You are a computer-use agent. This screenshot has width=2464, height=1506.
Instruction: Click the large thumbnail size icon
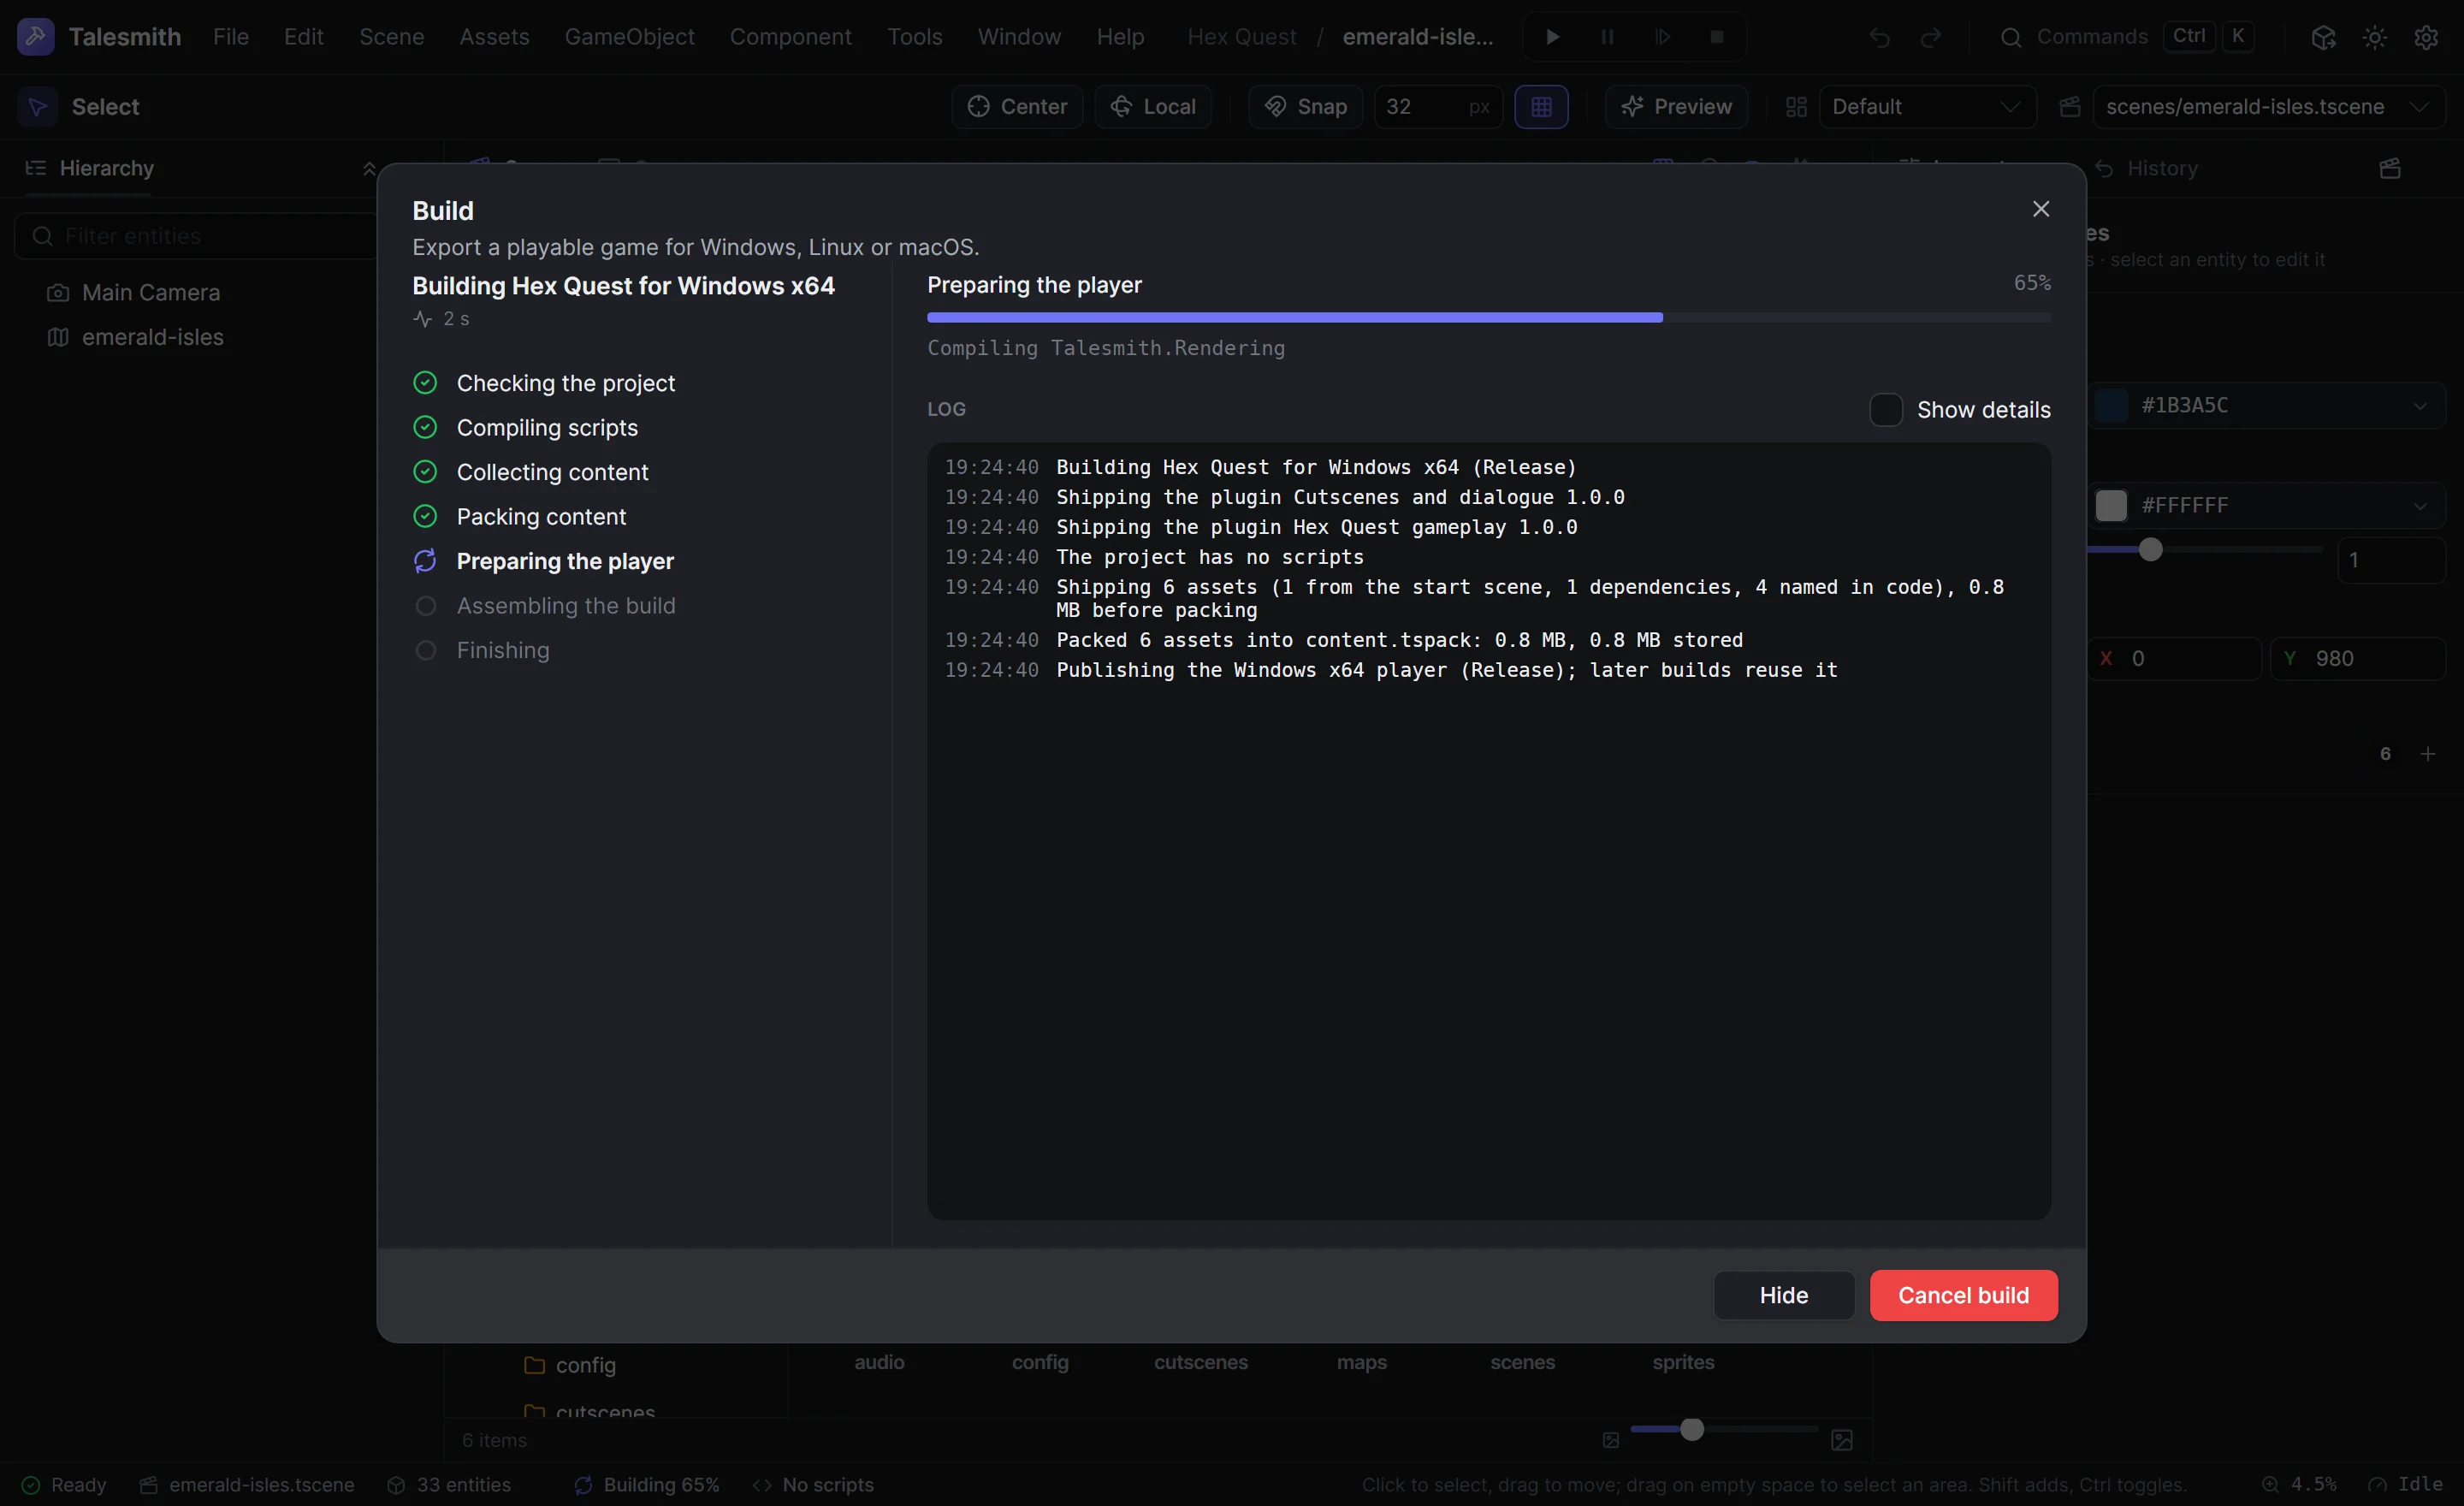tap(1842, 1440)
